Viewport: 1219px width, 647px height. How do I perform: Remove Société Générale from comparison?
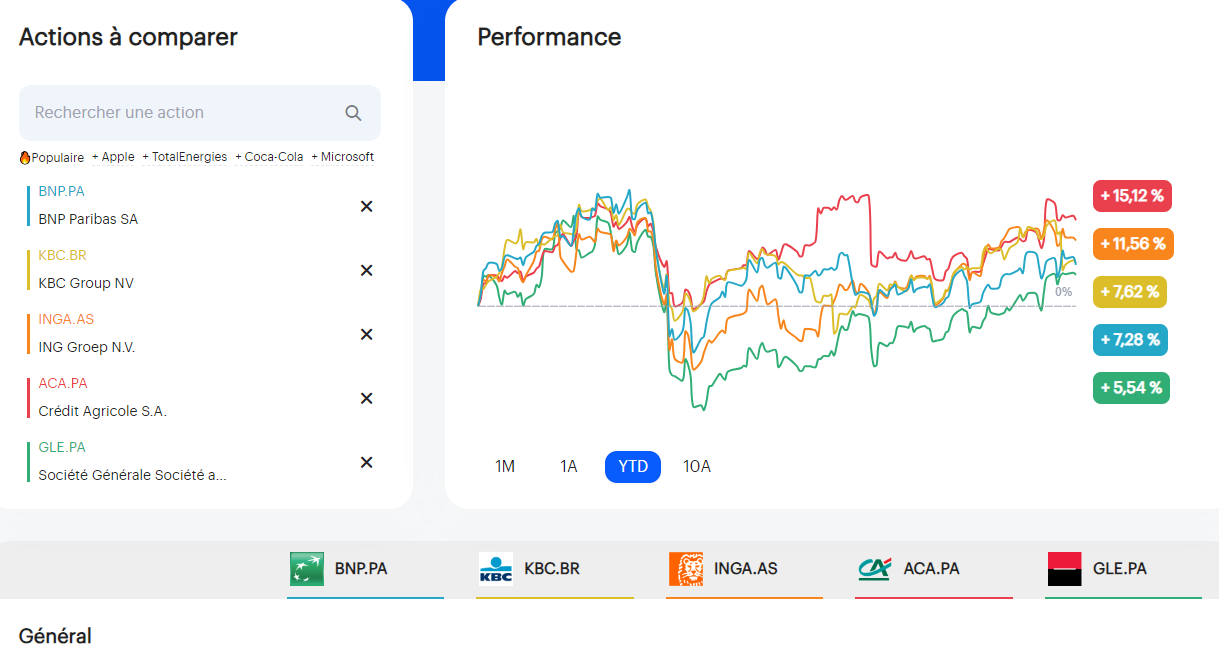pyautogui.click(x=366, y=462)
